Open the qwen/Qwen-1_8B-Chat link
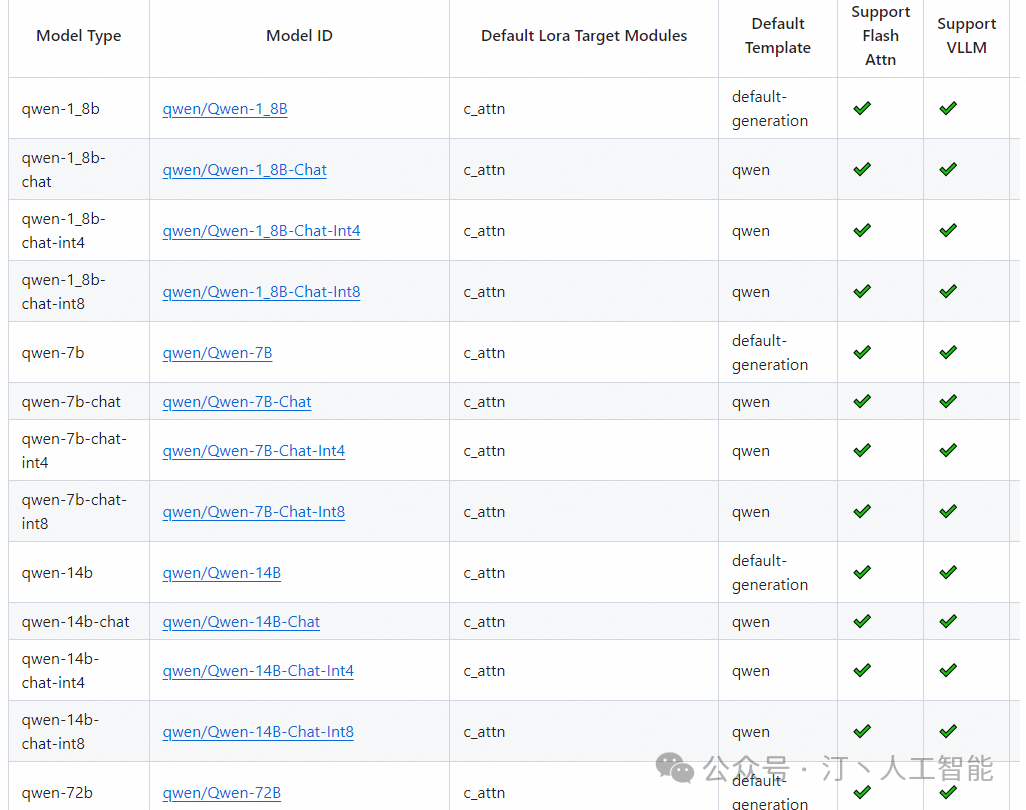The image size is (1026, 810). (x=245, y=170)
